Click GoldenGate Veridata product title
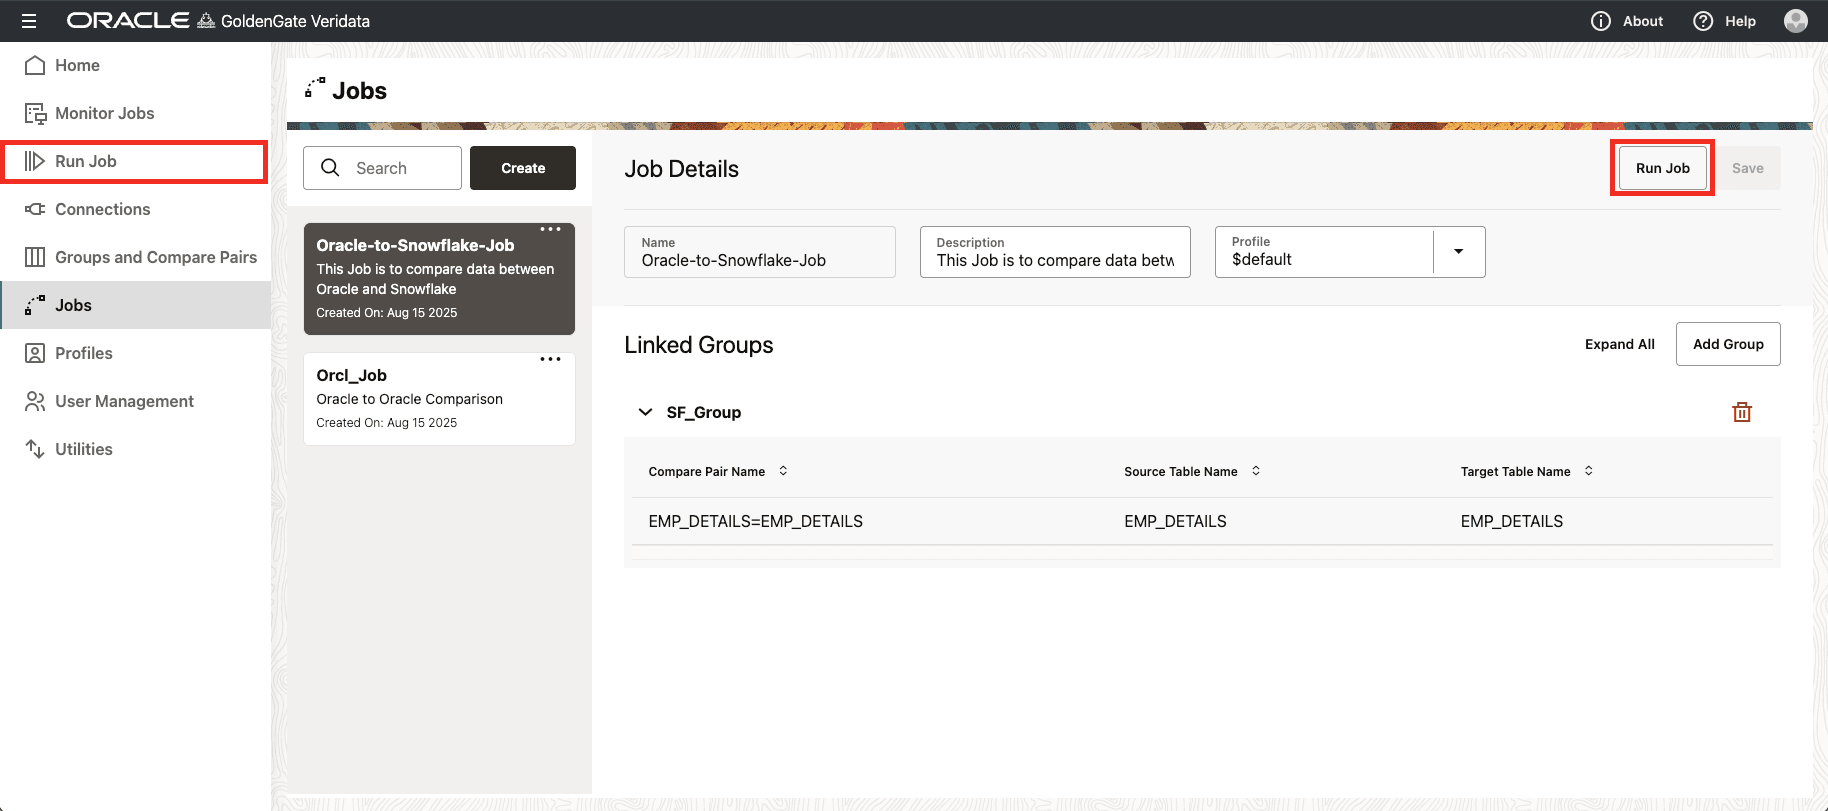 pyautogui.click(x=295, y=21)
